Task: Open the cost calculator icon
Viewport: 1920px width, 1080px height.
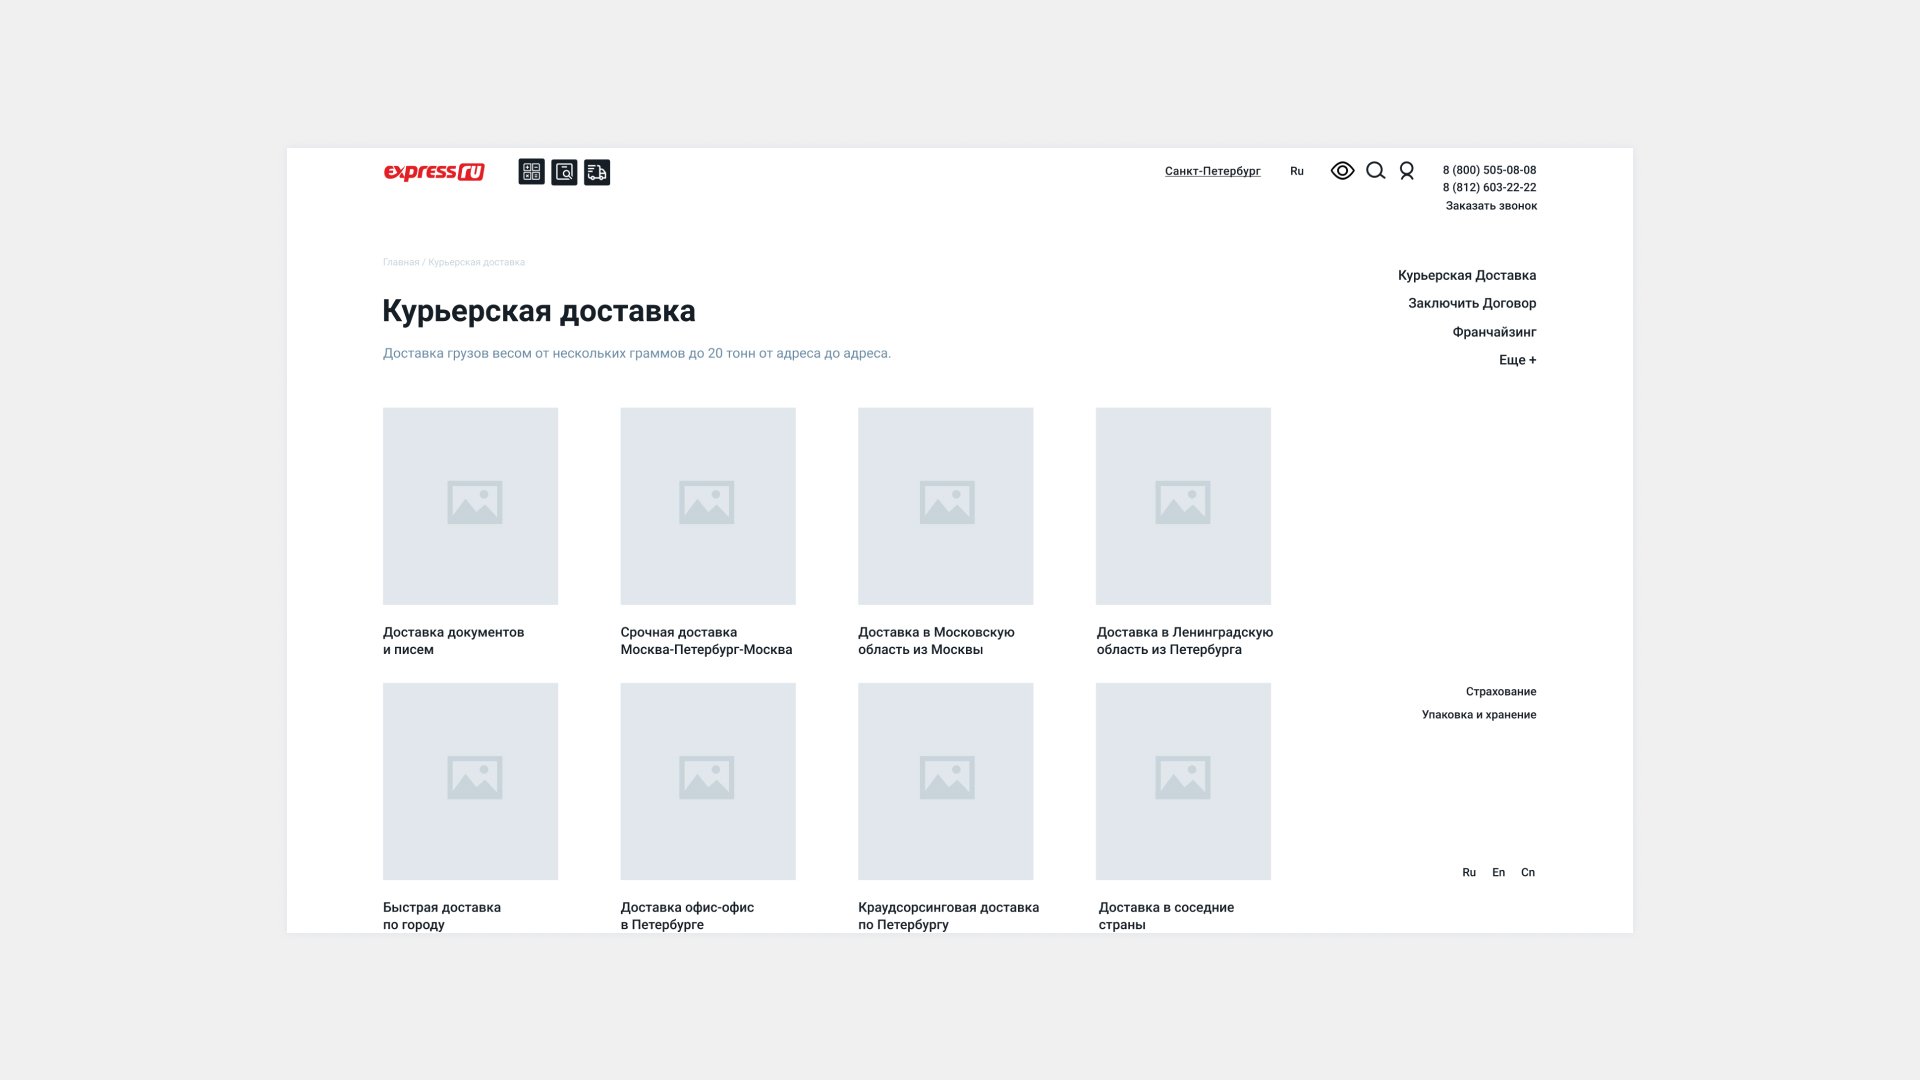Action: pos(532,172)
